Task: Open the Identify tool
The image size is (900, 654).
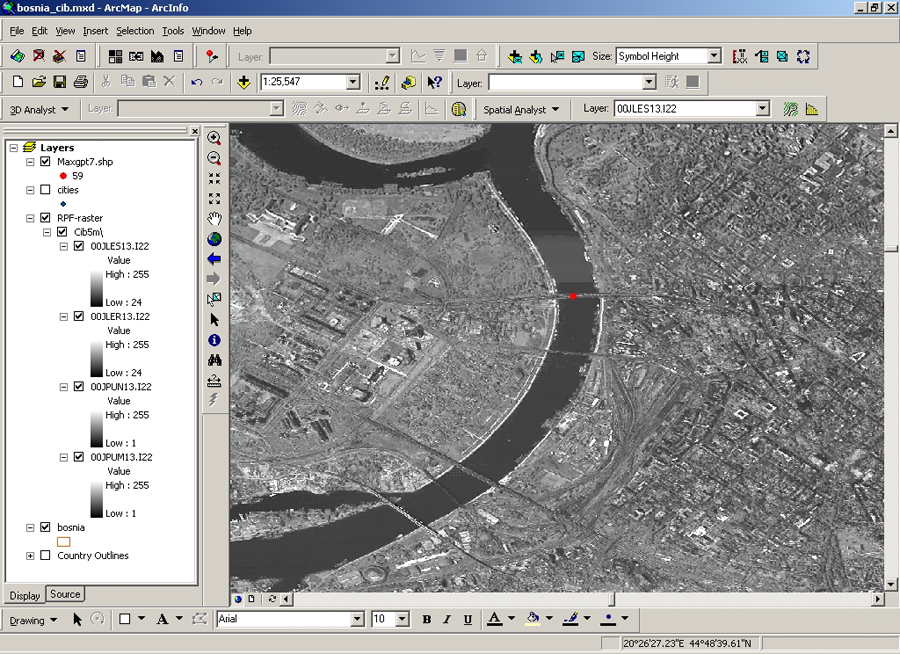Action: tap(214, 339)
